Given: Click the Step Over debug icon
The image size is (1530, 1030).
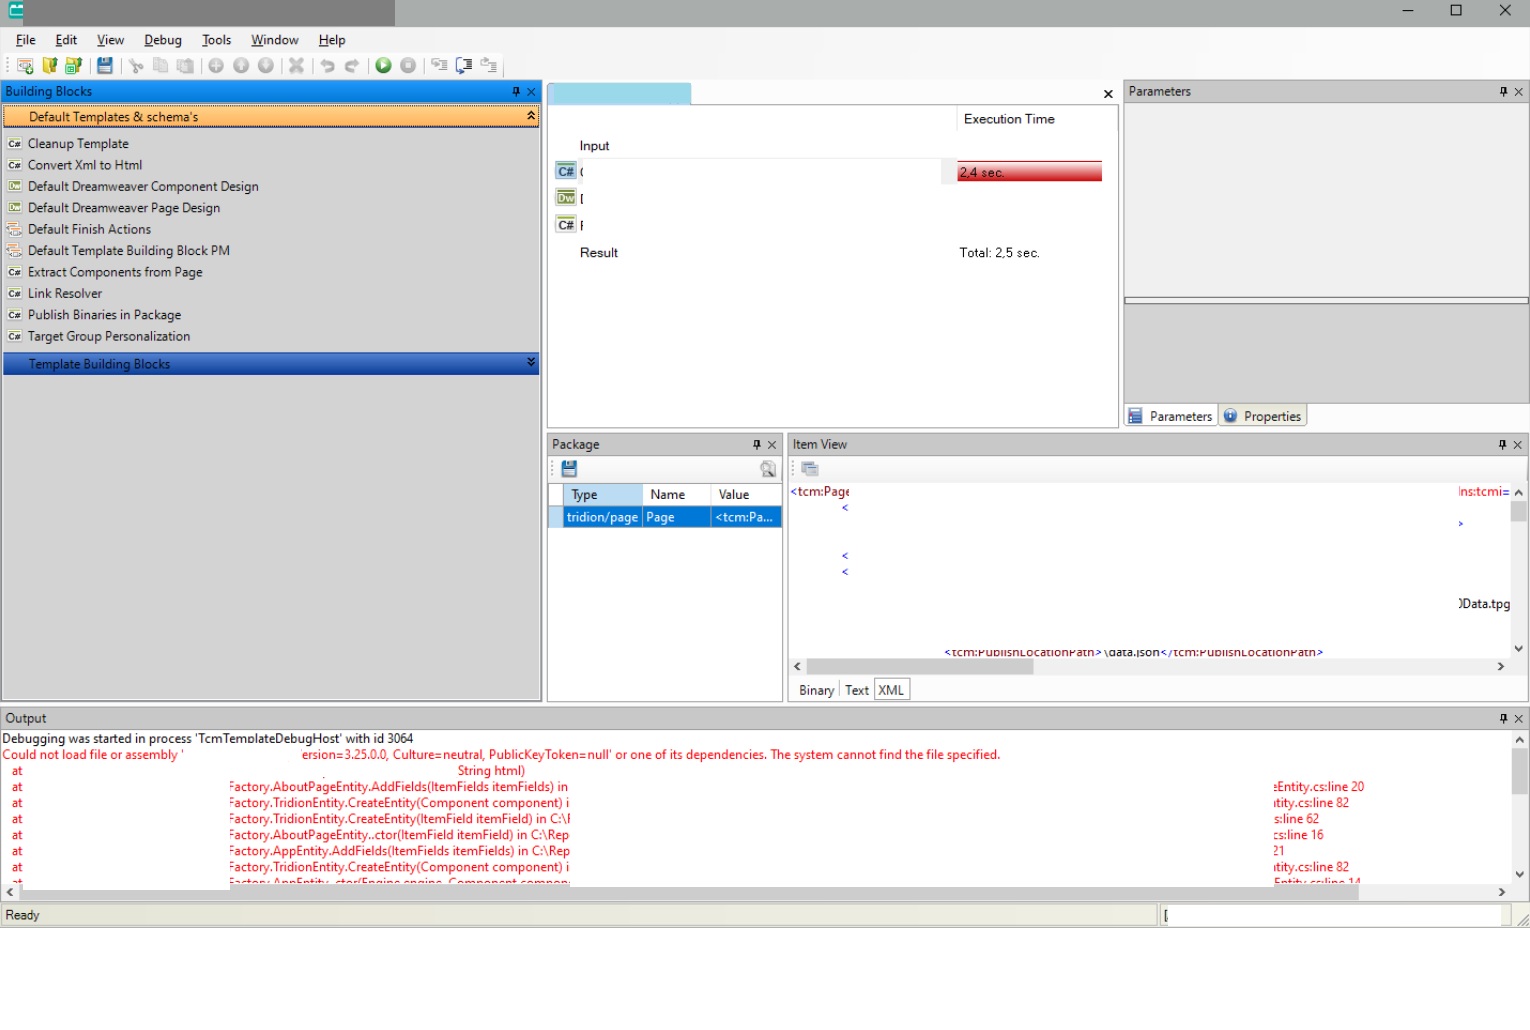Looking at the screenshot, I should (464, 66).
